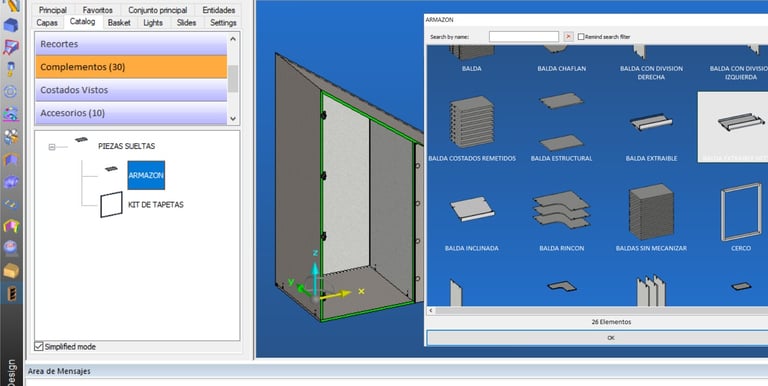Image resolution: width=768 pixels, height=386 pixels.
Task: Click the red and blue frame tool icon
Action: tap(11, 47)
